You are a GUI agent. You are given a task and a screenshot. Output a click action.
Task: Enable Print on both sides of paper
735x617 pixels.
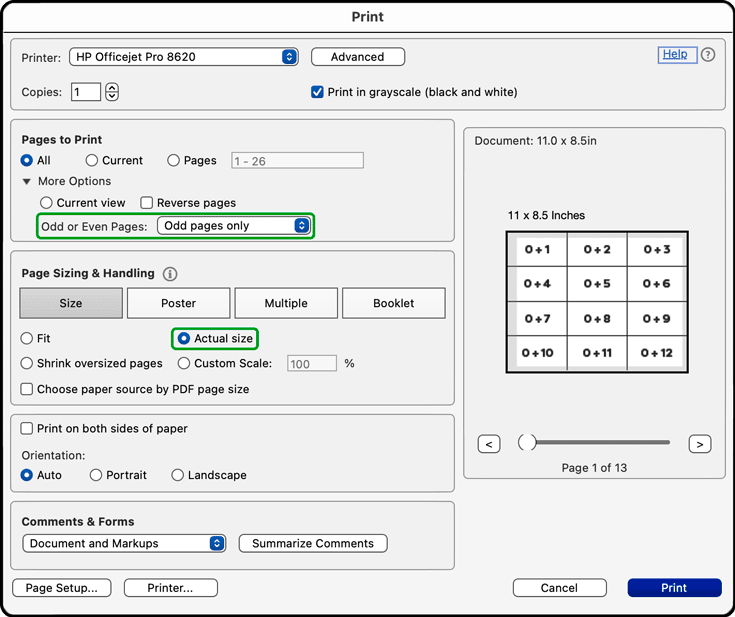coord(27,429)
